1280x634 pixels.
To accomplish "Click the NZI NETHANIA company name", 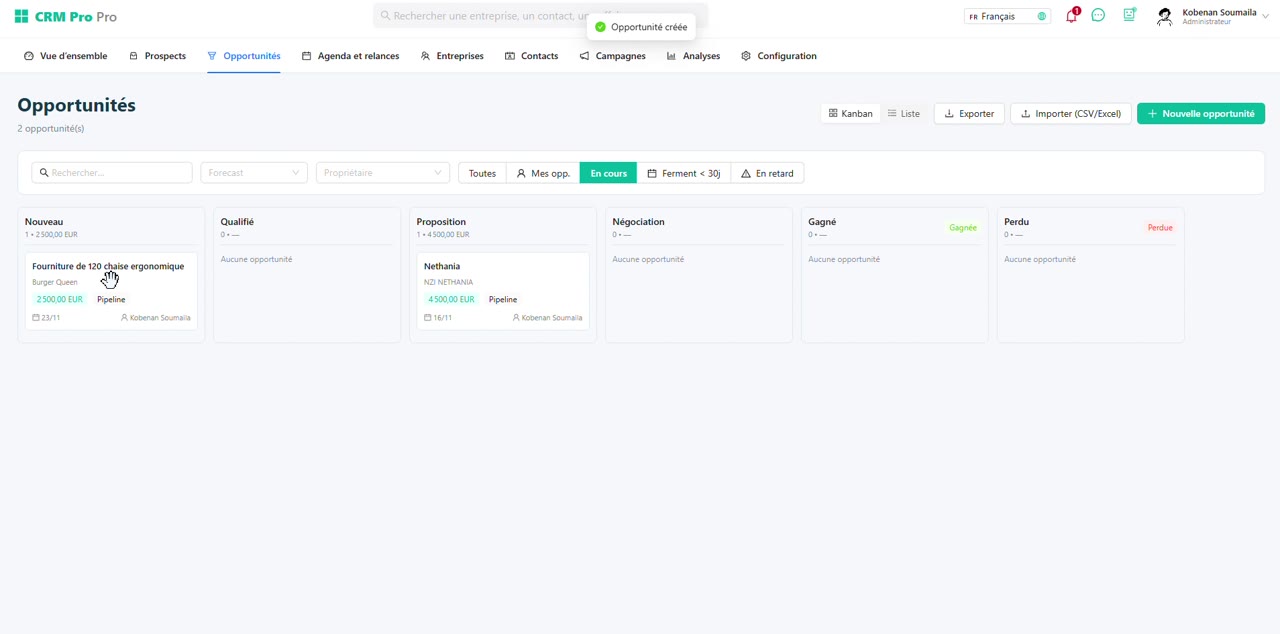I will tap(448, 282).
